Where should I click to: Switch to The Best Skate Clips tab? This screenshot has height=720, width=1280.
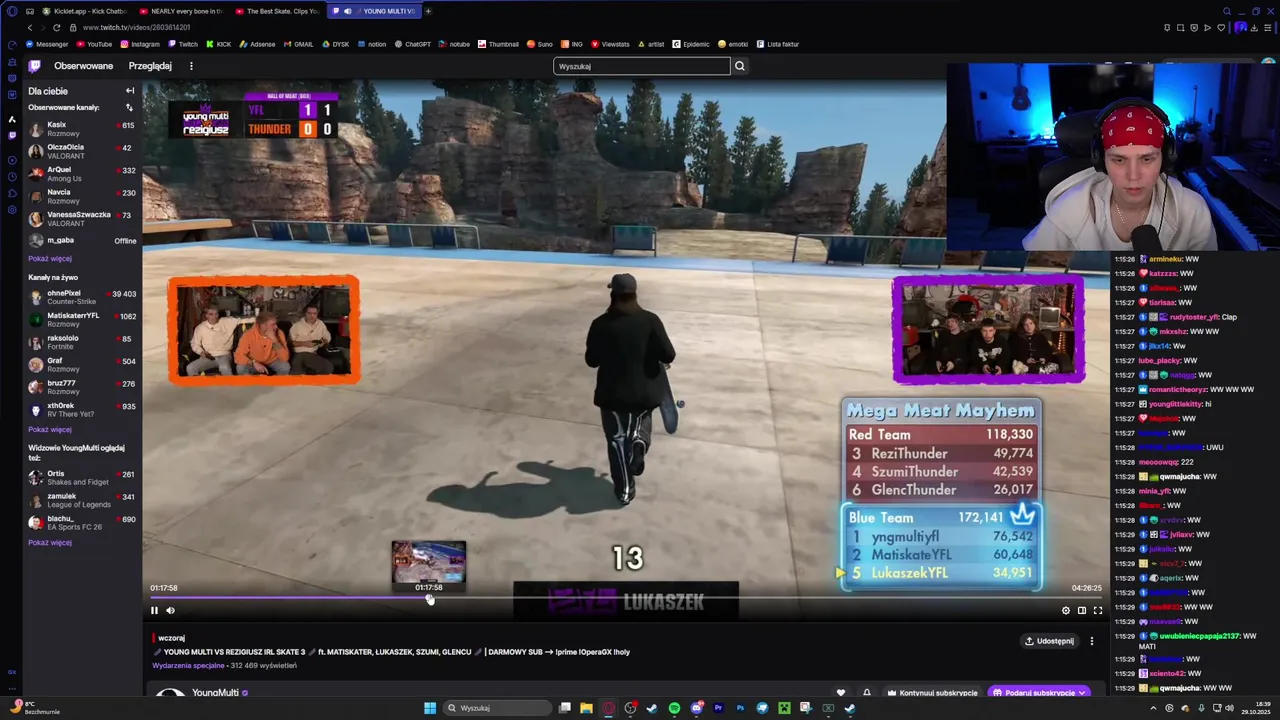[x=276, y=11]
